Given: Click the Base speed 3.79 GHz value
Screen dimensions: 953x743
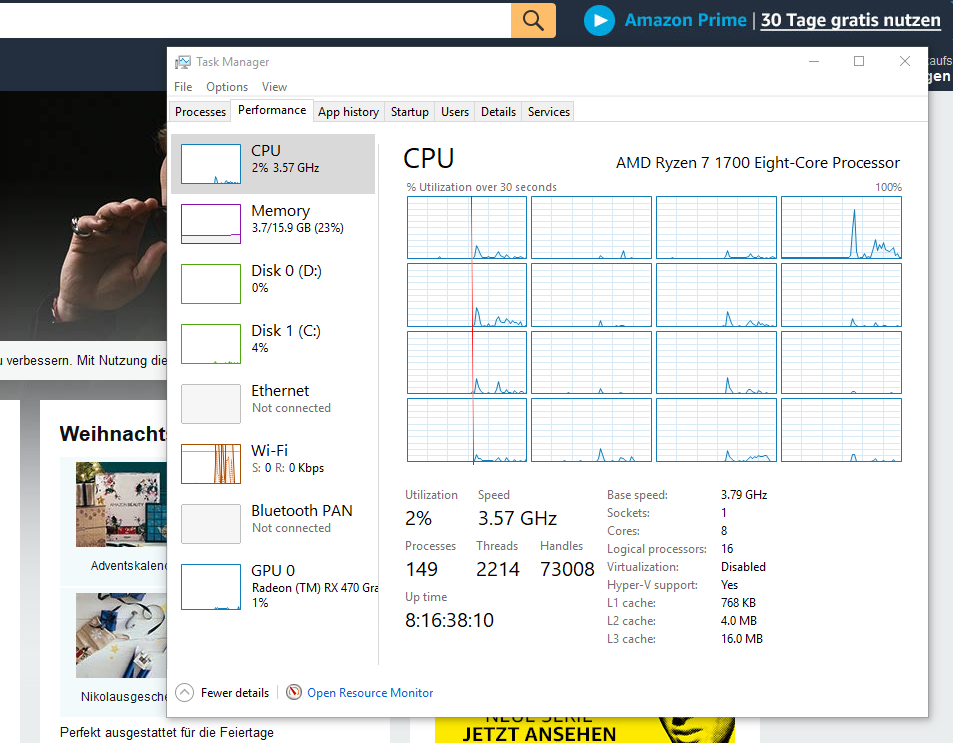Looking at the screenshot, I should tap(744, 495).
